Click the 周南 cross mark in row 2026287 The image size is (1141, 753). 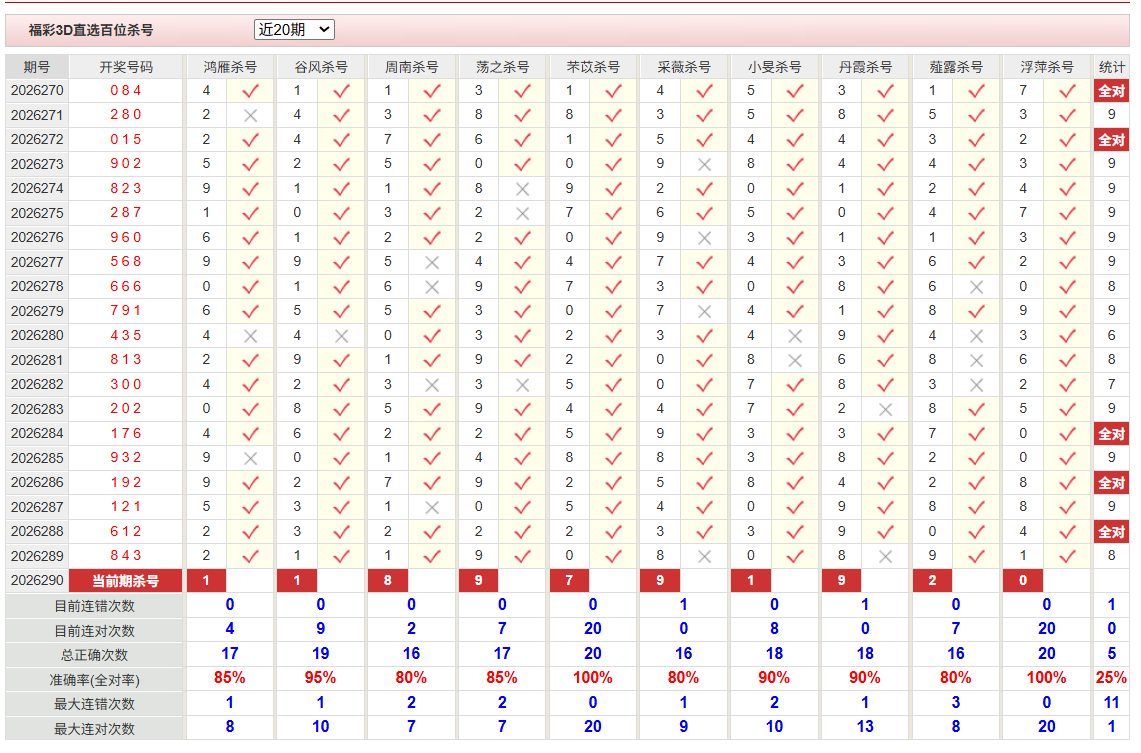pyautogui.click(x=432, y=507)
